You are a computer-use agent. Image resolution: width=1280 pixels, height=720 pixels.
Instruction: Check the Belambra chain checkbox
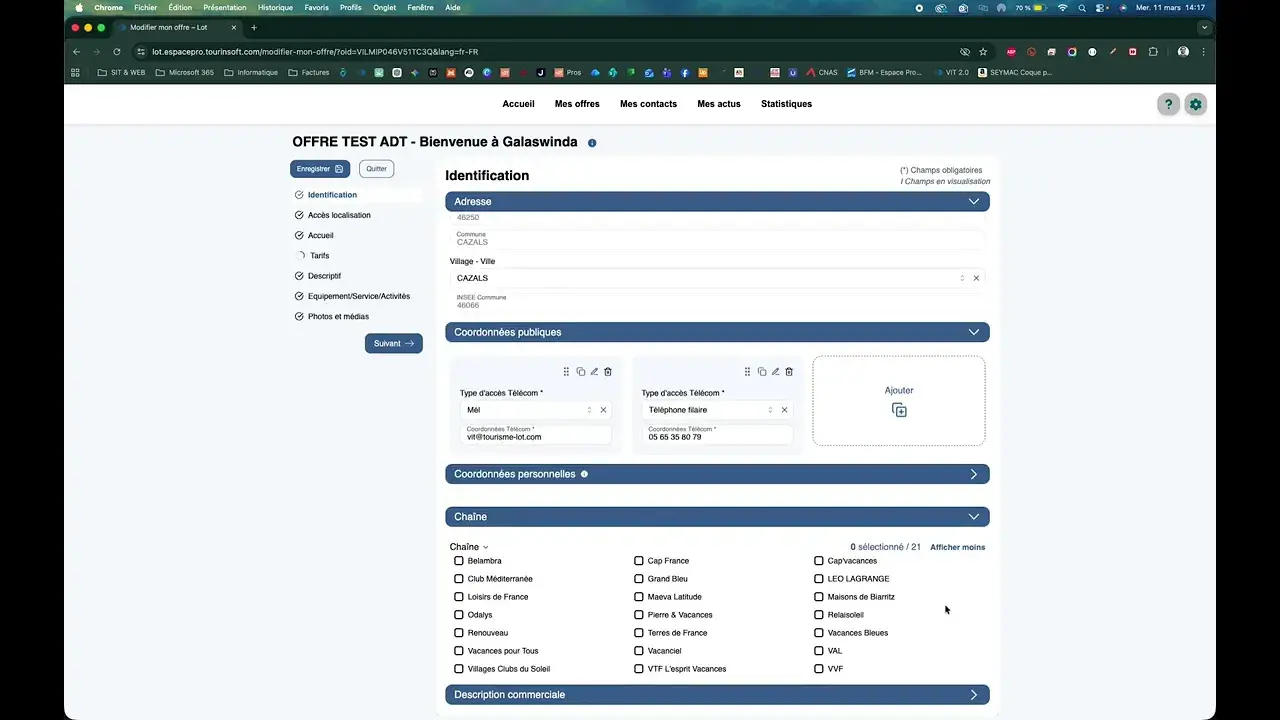(x=459, y=561)
